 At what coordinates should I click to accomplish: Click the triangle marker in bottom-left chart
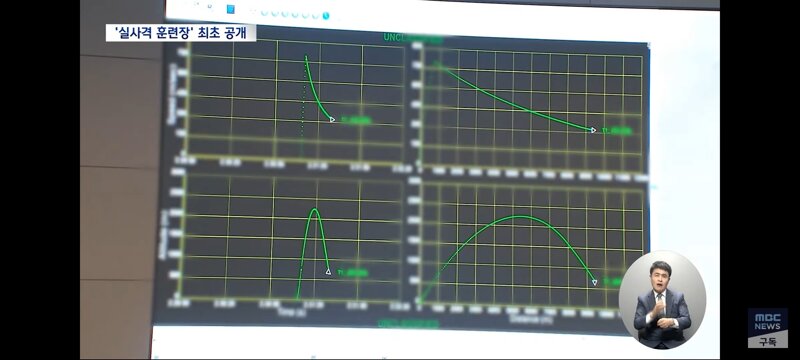click(x=328, y=272)
